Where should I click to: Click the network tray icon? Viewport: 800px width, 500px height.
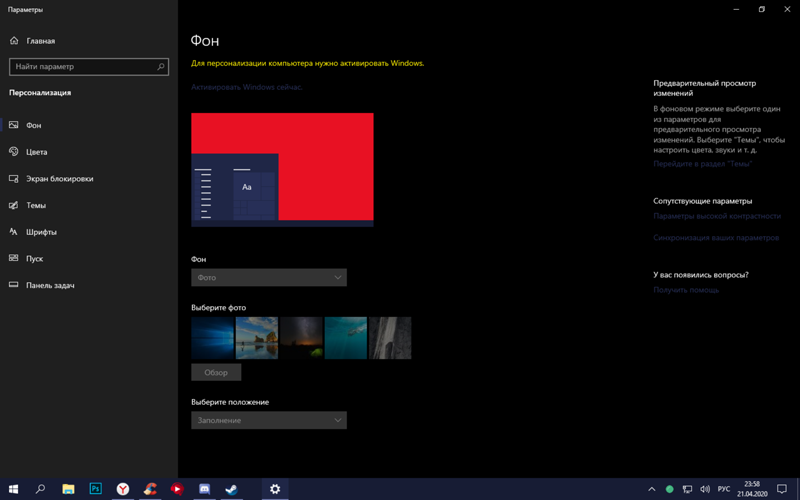[687, 489]
